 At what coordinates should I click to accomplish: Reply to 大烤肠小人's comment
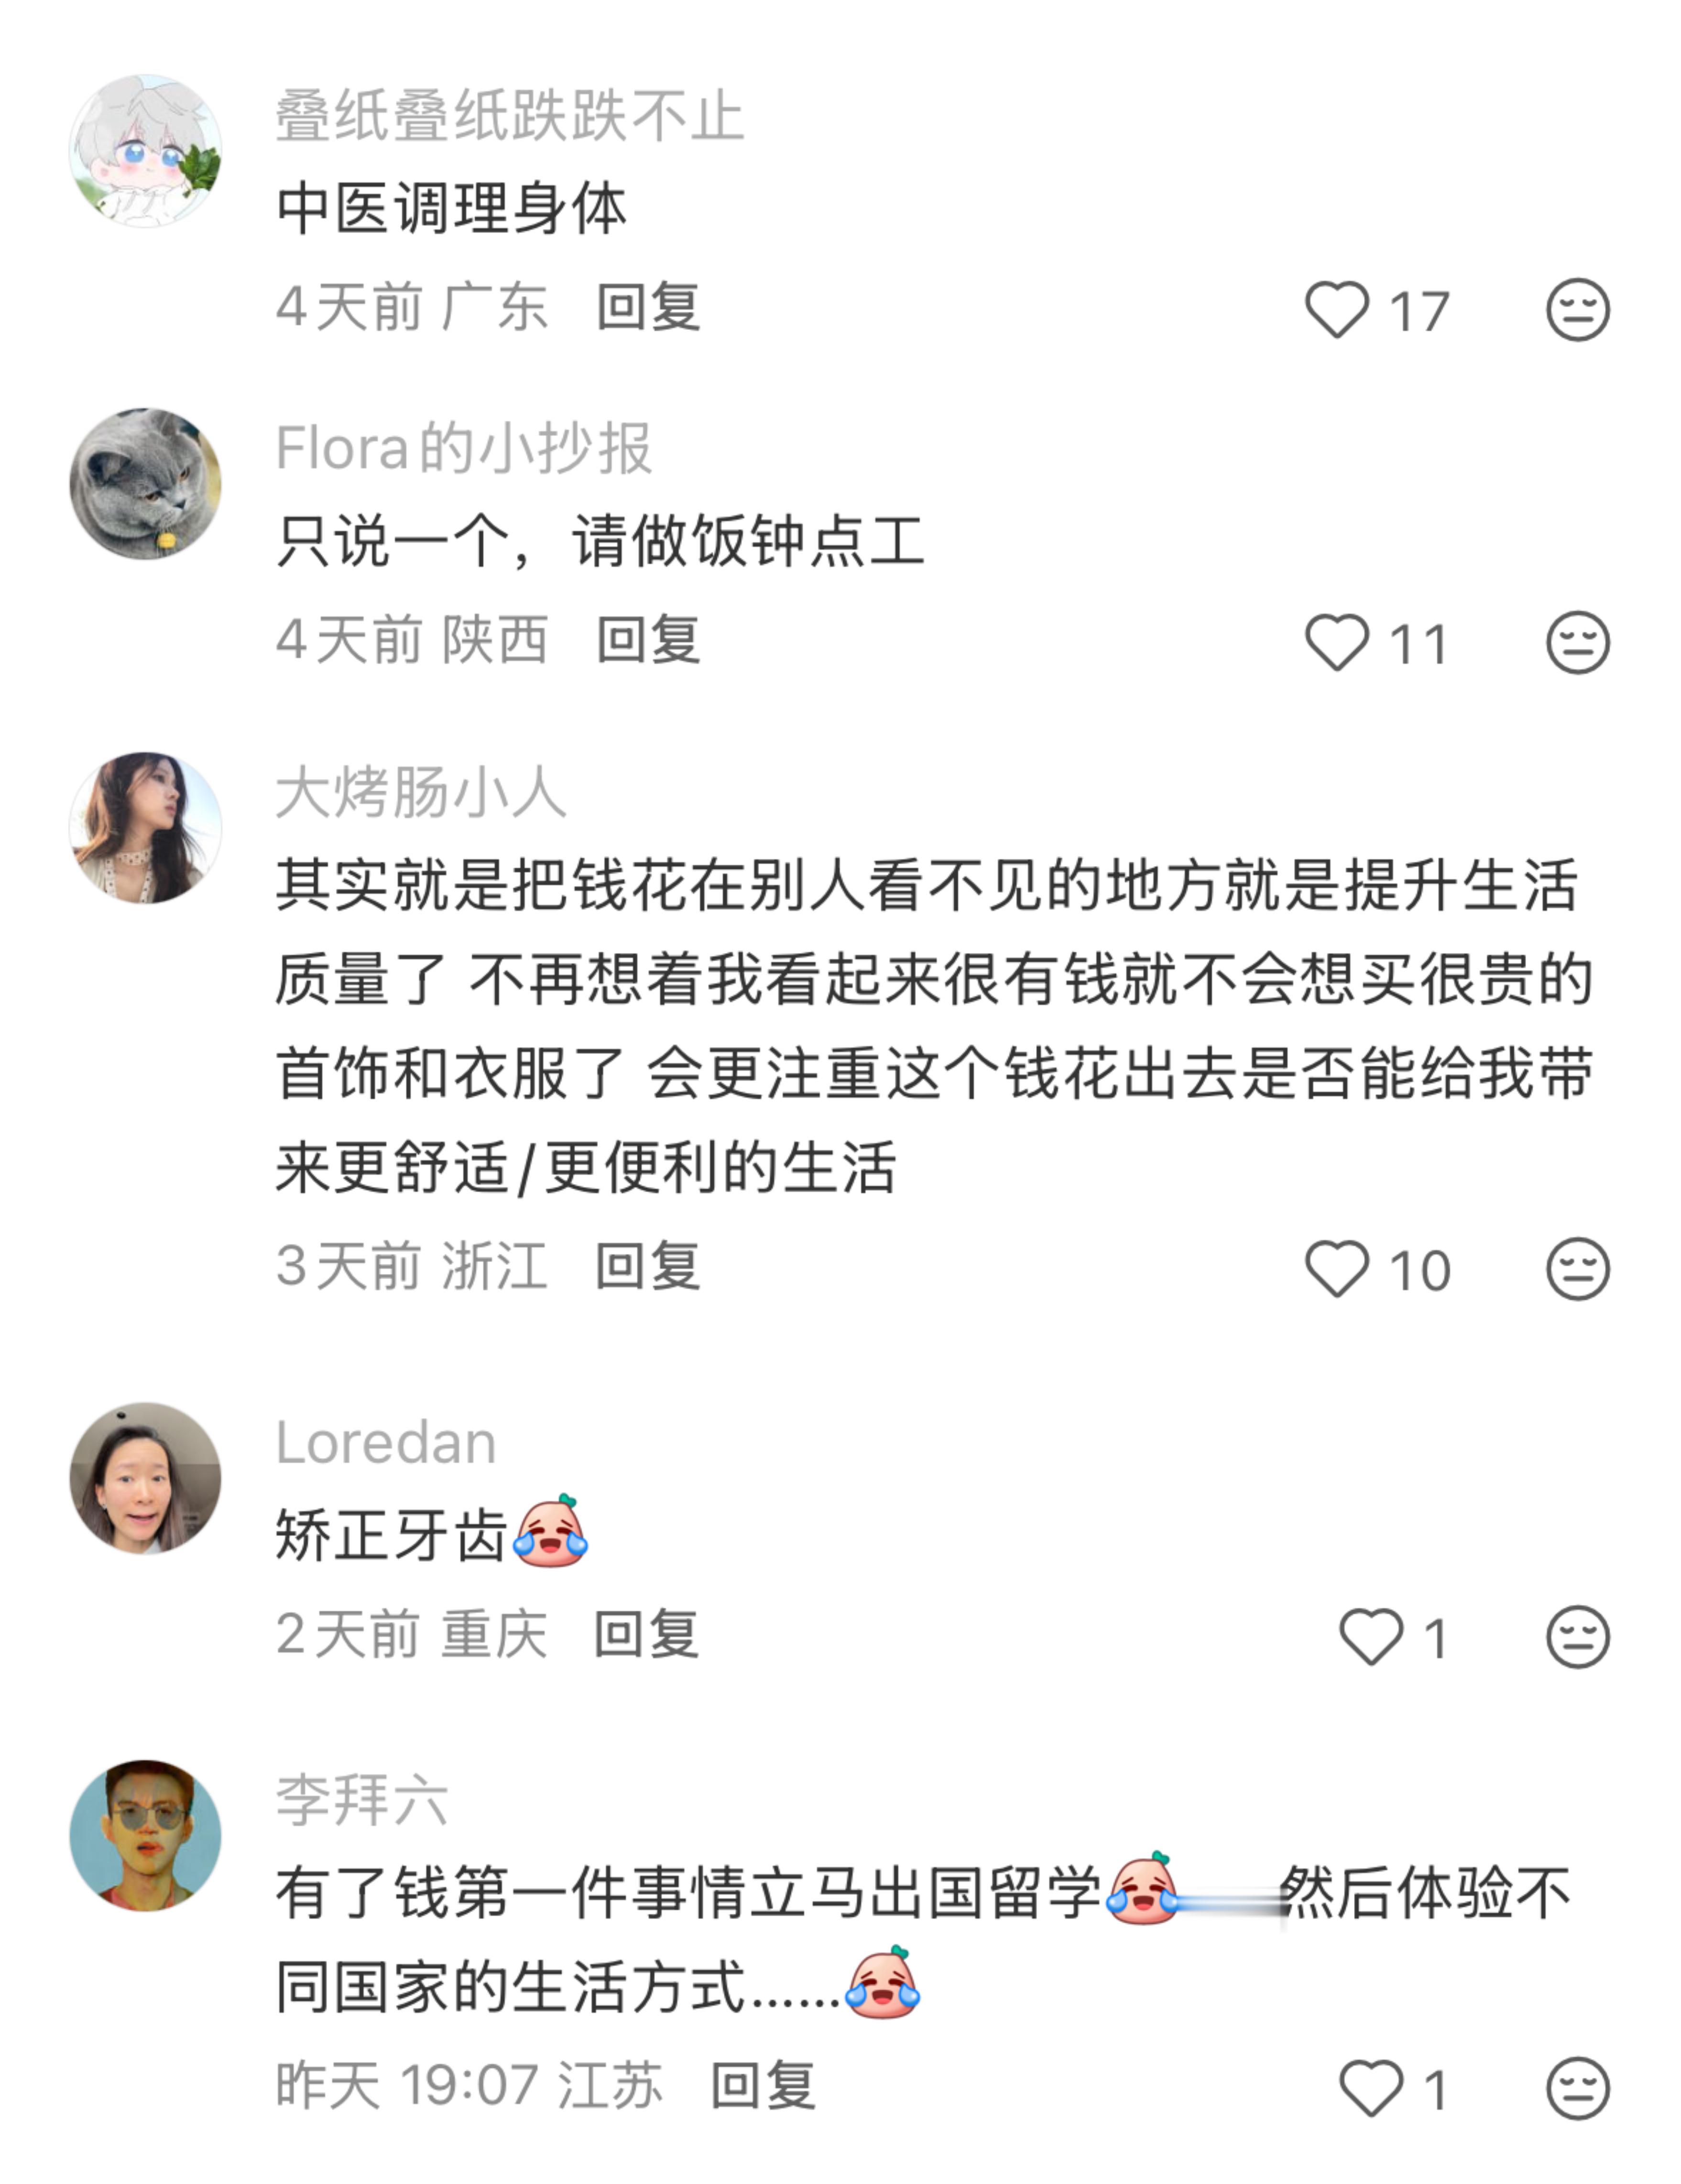648,1267
